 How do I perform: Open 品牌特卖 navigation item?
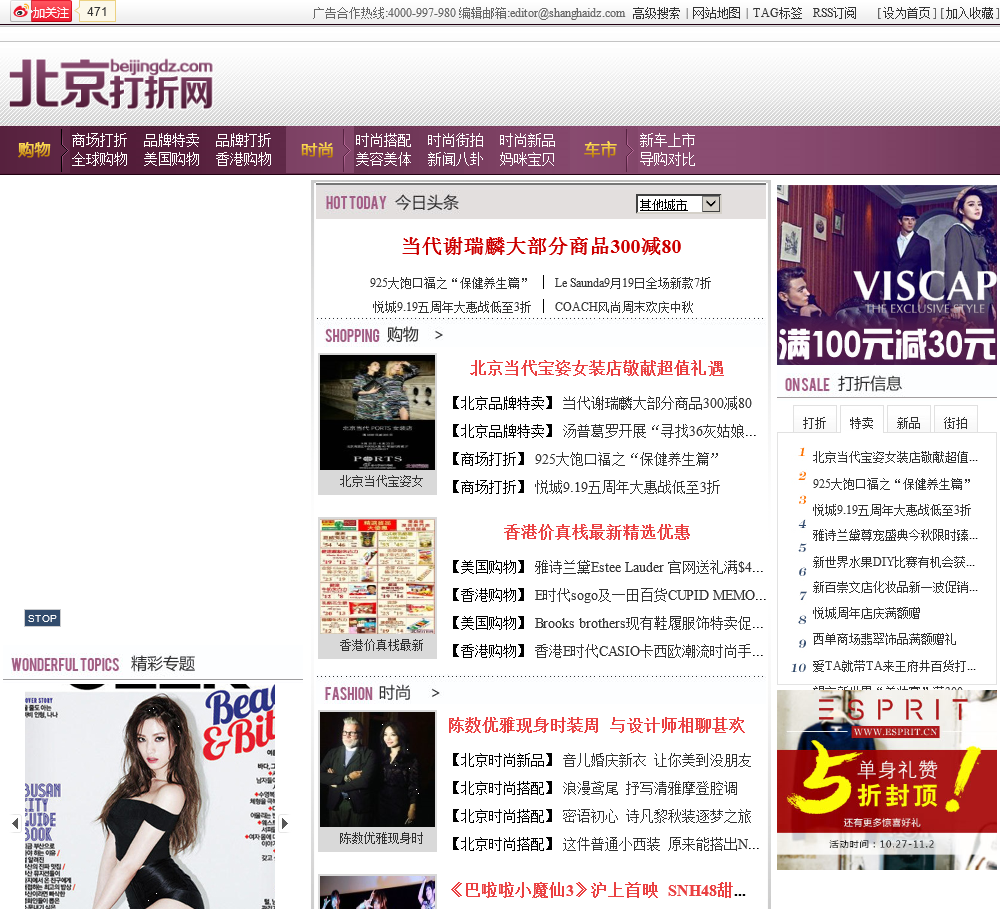point(172,140)
